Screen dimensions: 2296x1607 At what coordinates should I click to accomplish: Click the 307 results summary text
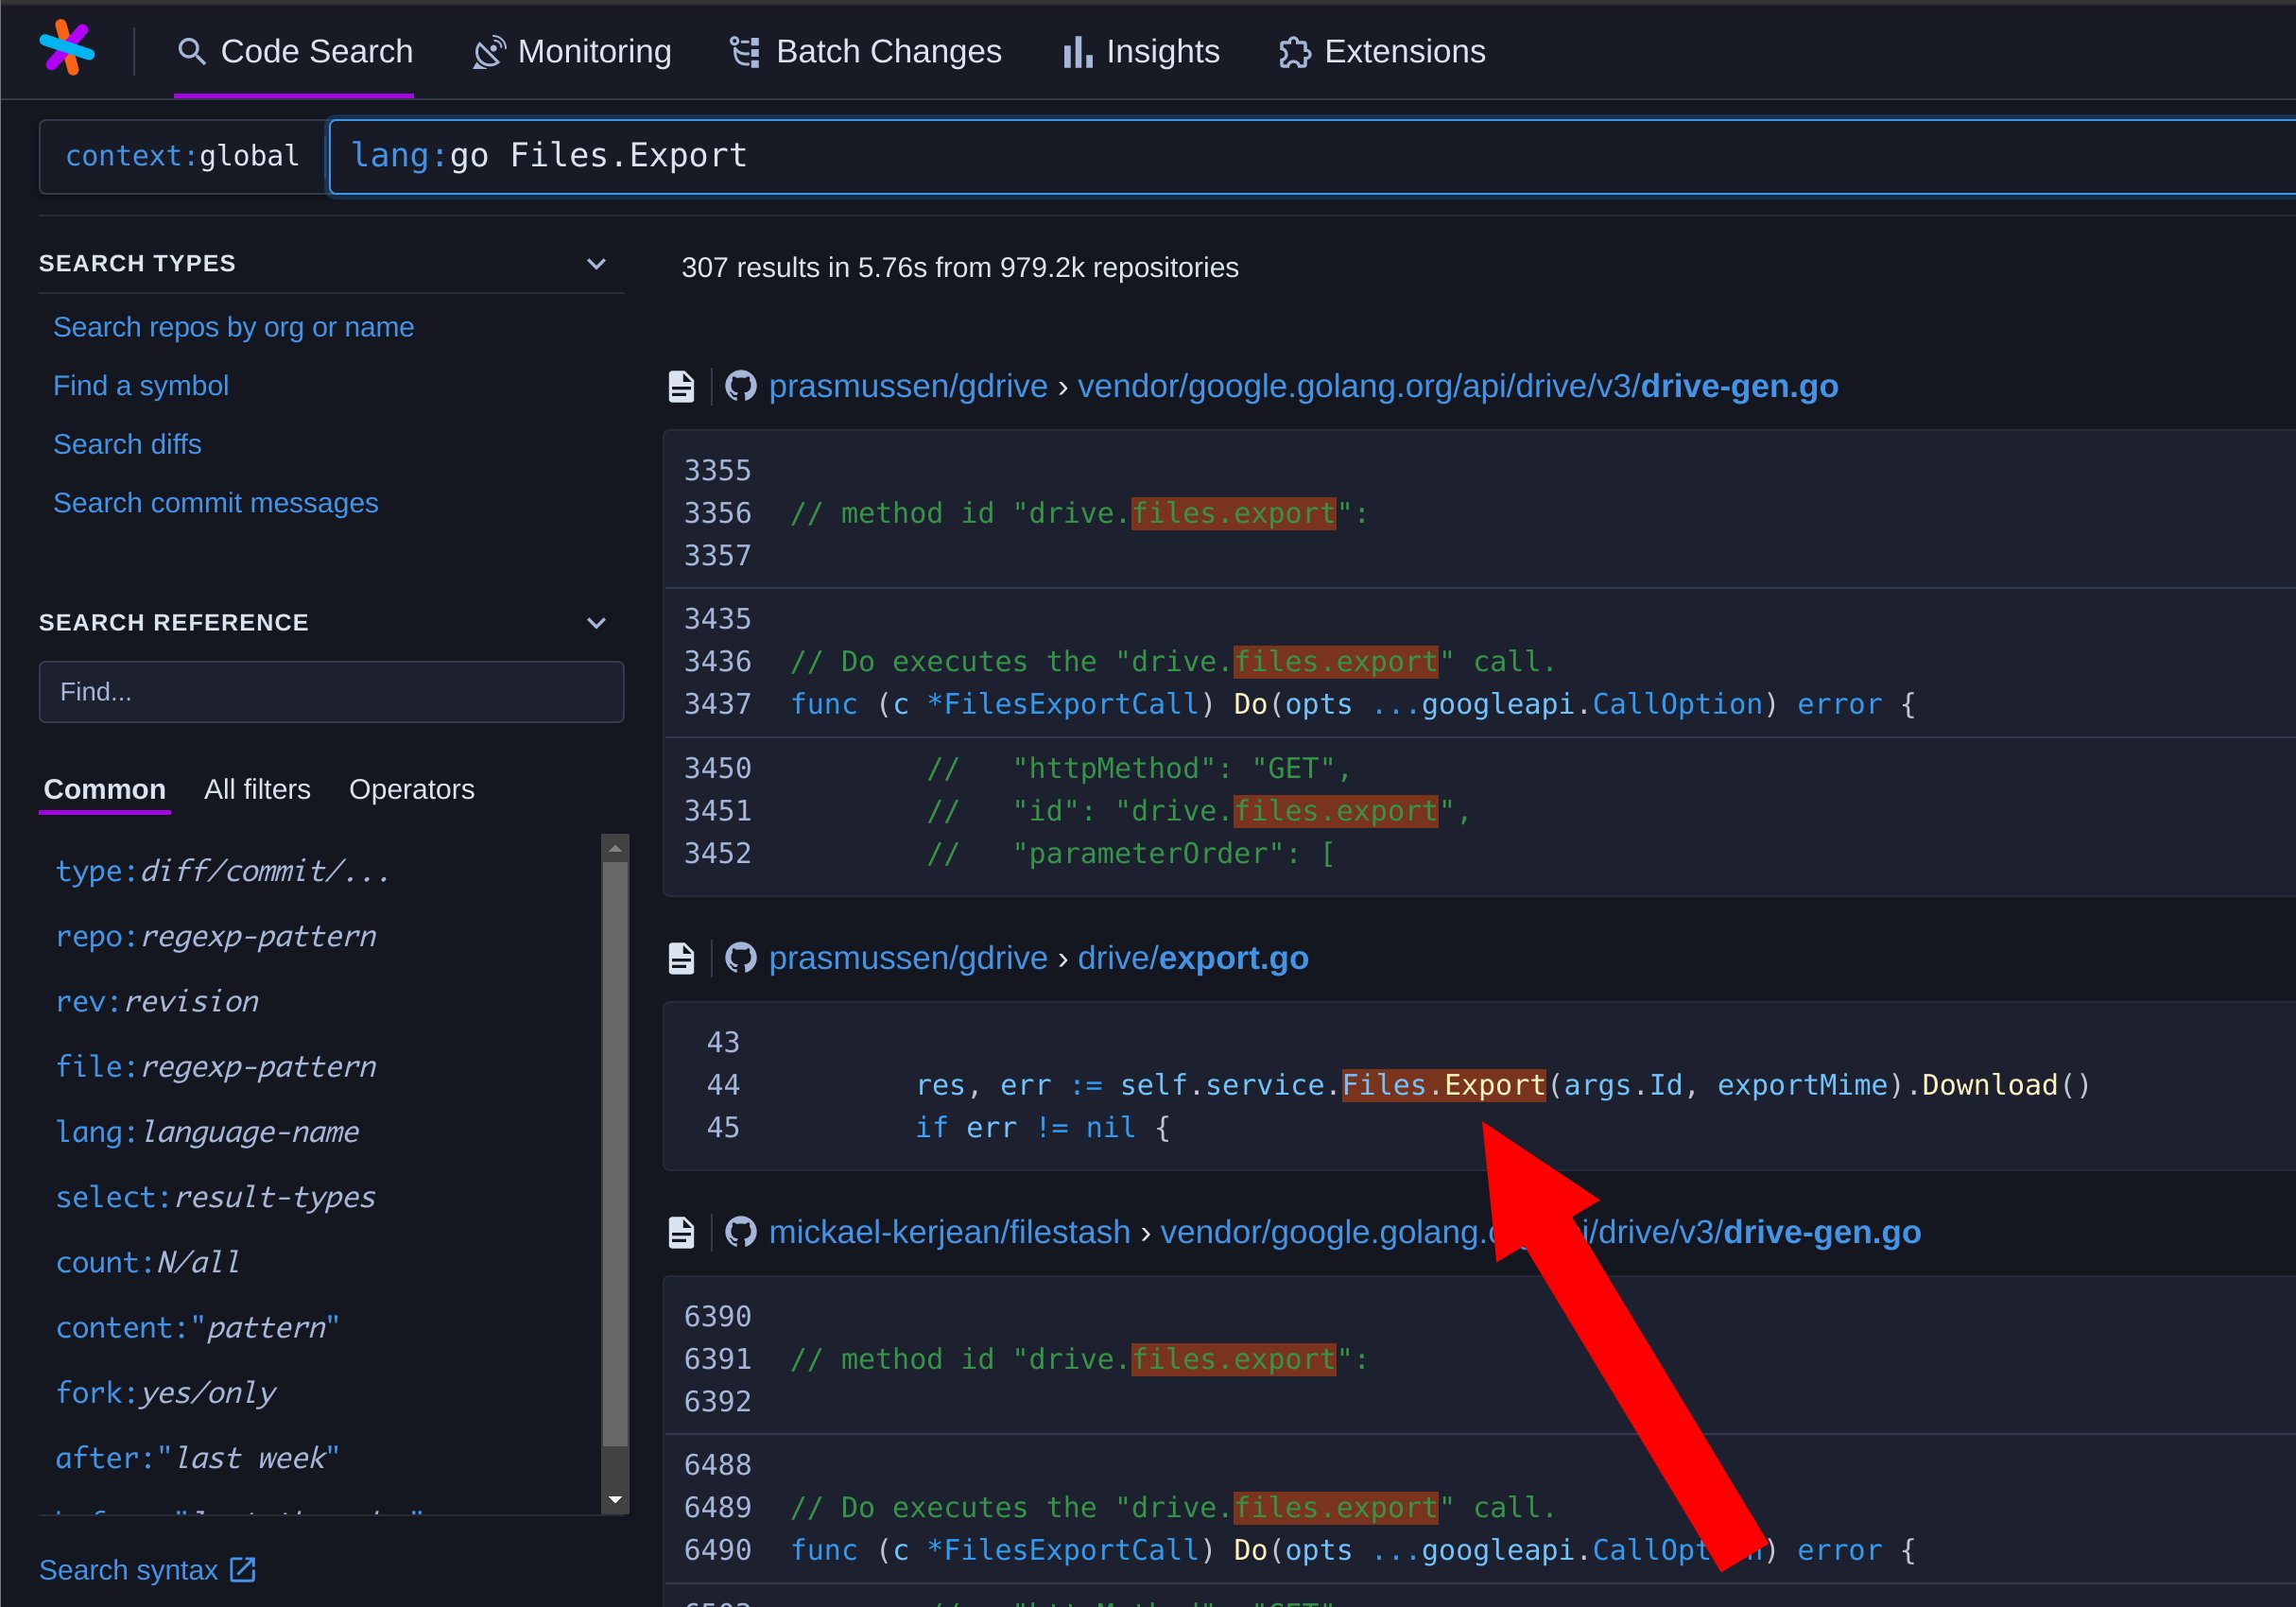click(x=960, y=268)
